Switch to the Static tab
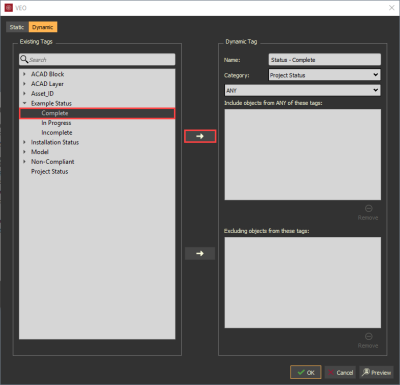 click(x=17, y=27)
